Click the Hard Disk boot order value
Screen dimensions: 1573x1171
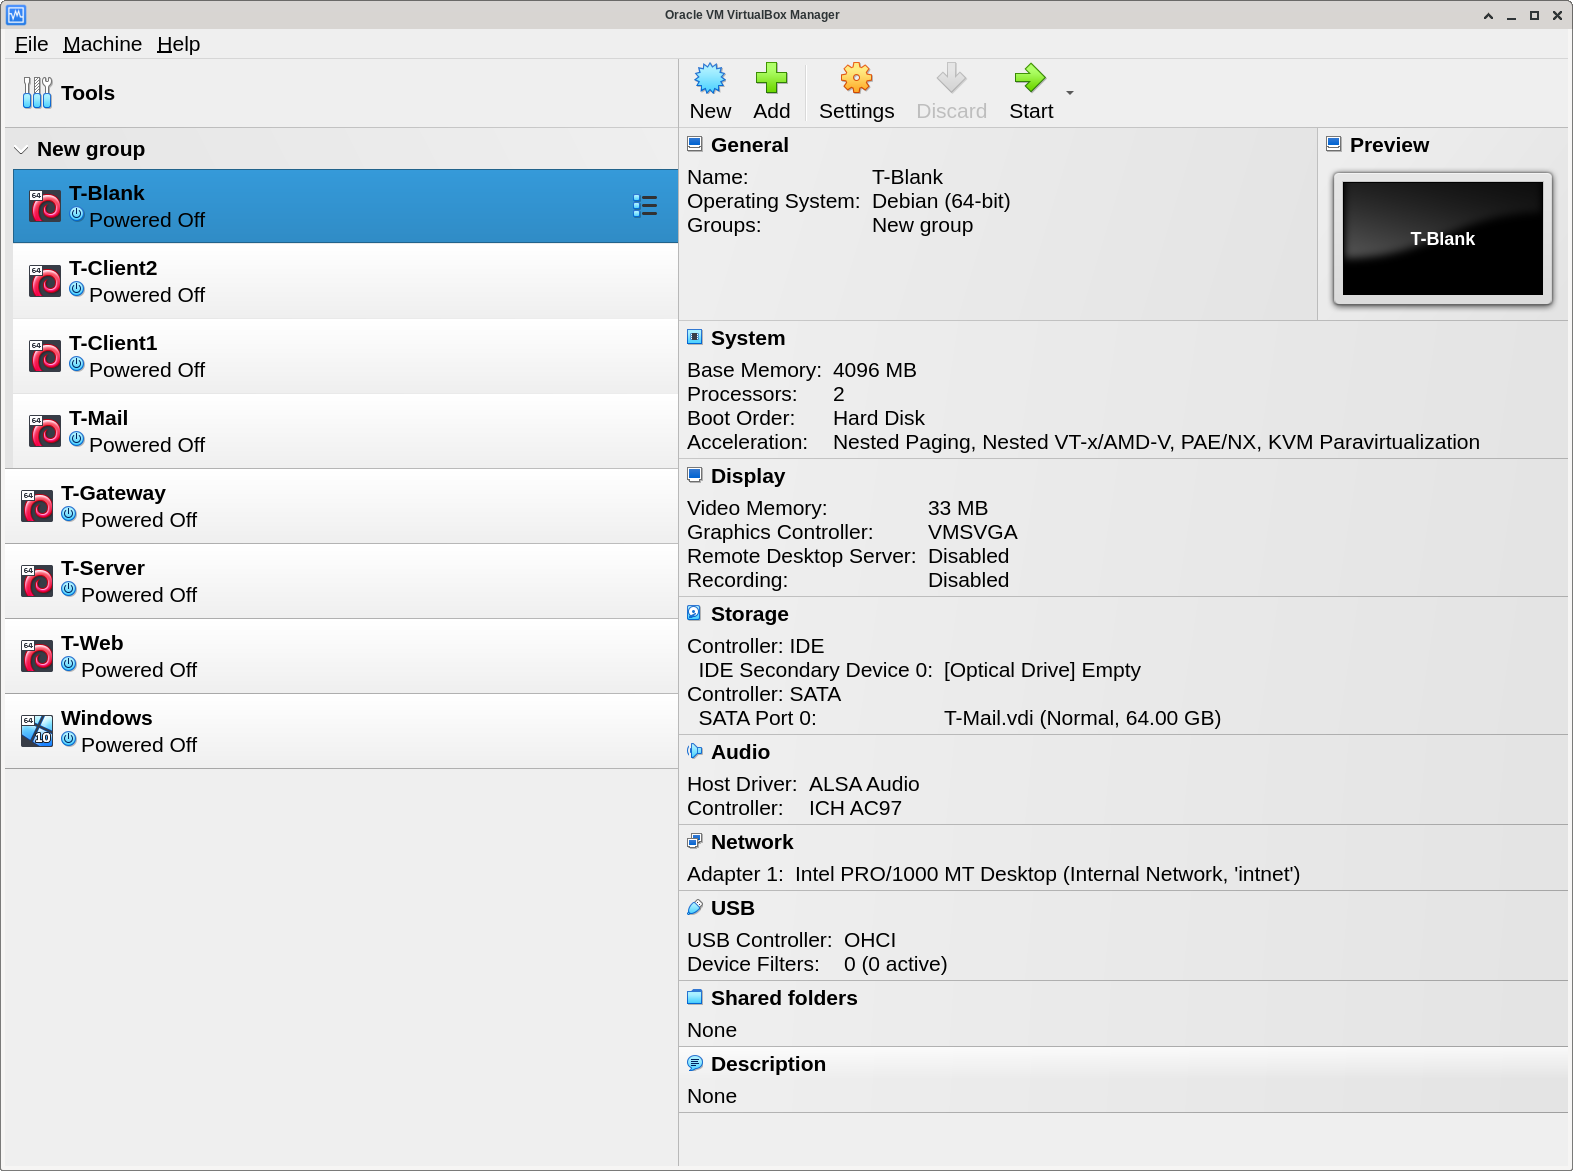pyautogui.click(x=878, y=418)
